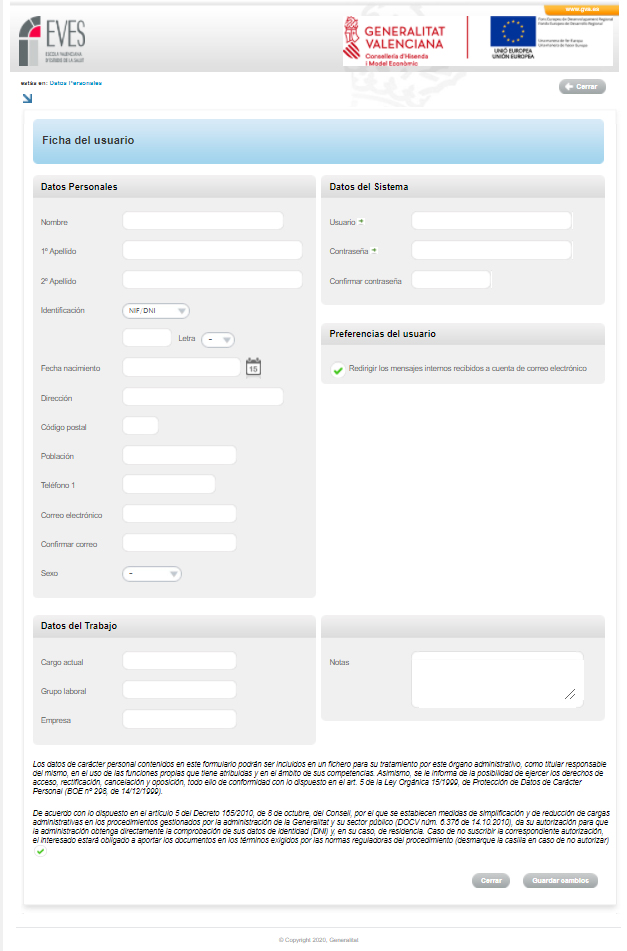This screenshot has height=951, width=627.
Task: Open the Sexo dropdown
Action: 152,574
